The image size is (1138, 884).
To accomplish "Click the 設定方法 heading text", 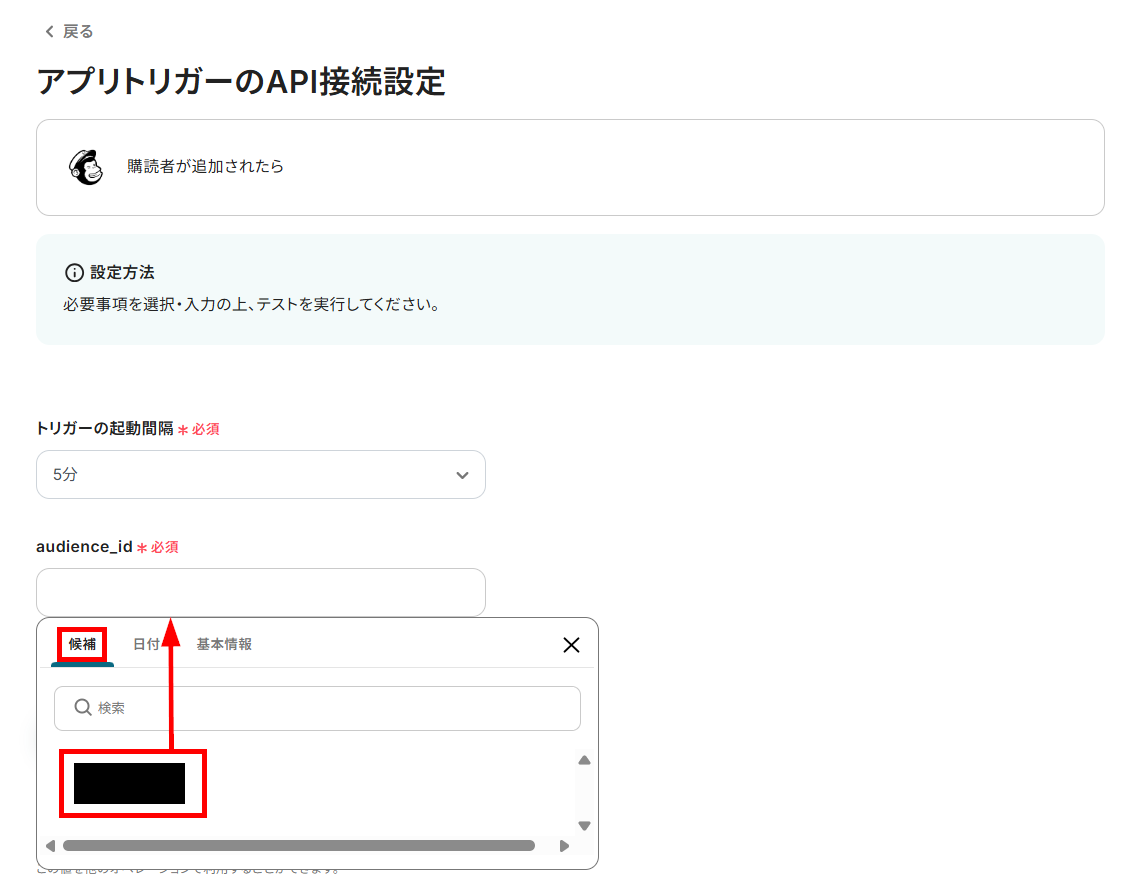I will pyautogui.click(x=122, y=273).
